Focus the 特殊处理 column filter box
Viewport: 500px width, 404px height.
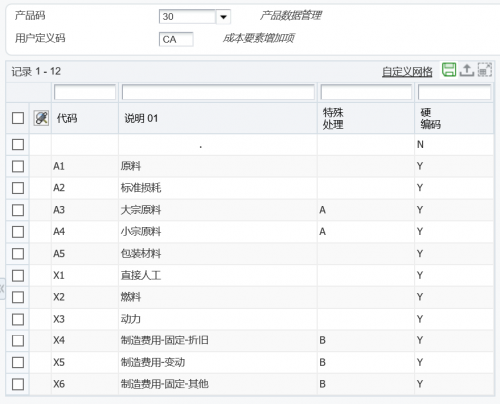click(366, 92)
